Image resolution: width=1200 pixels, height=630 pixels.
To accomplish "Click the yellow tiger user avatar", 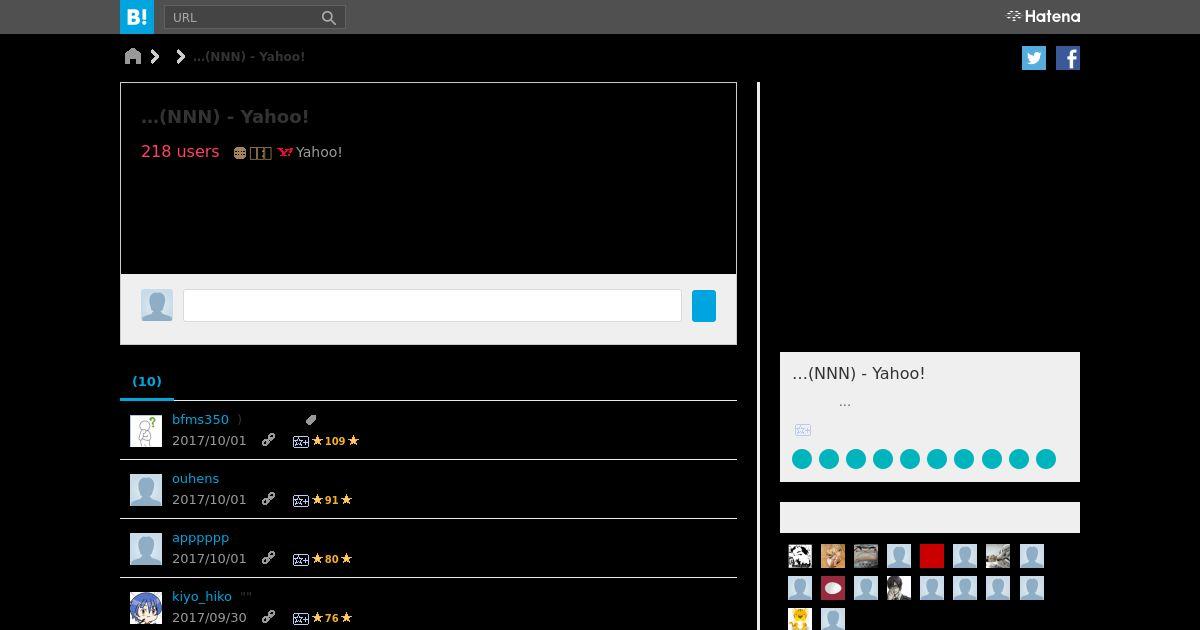I will tap(800, 620).
